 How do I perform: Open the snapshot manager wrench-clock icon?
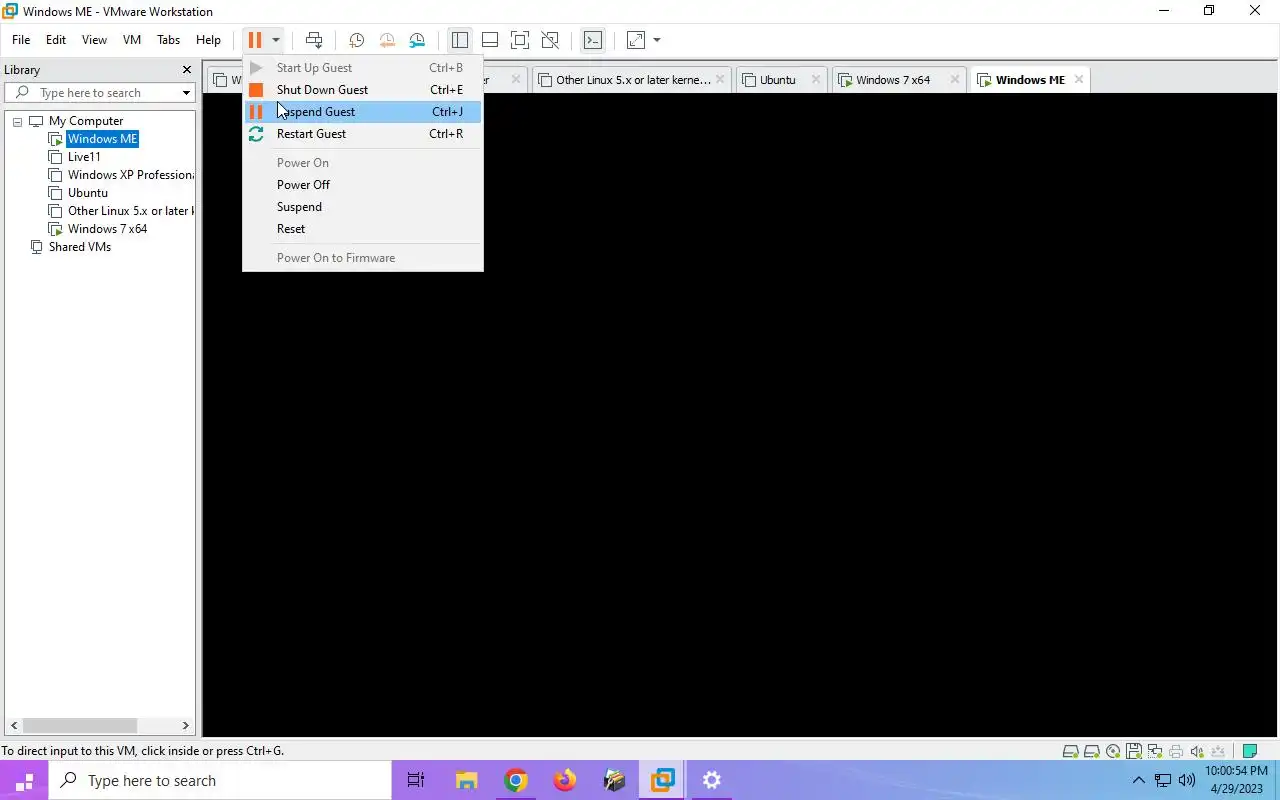click(417, 40)
